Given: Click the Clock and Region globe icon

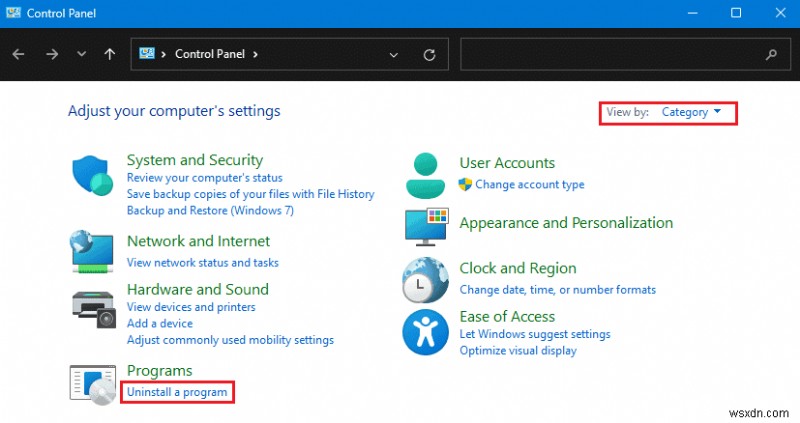Looking at the screenshot, I should click(x=425, y=280).
